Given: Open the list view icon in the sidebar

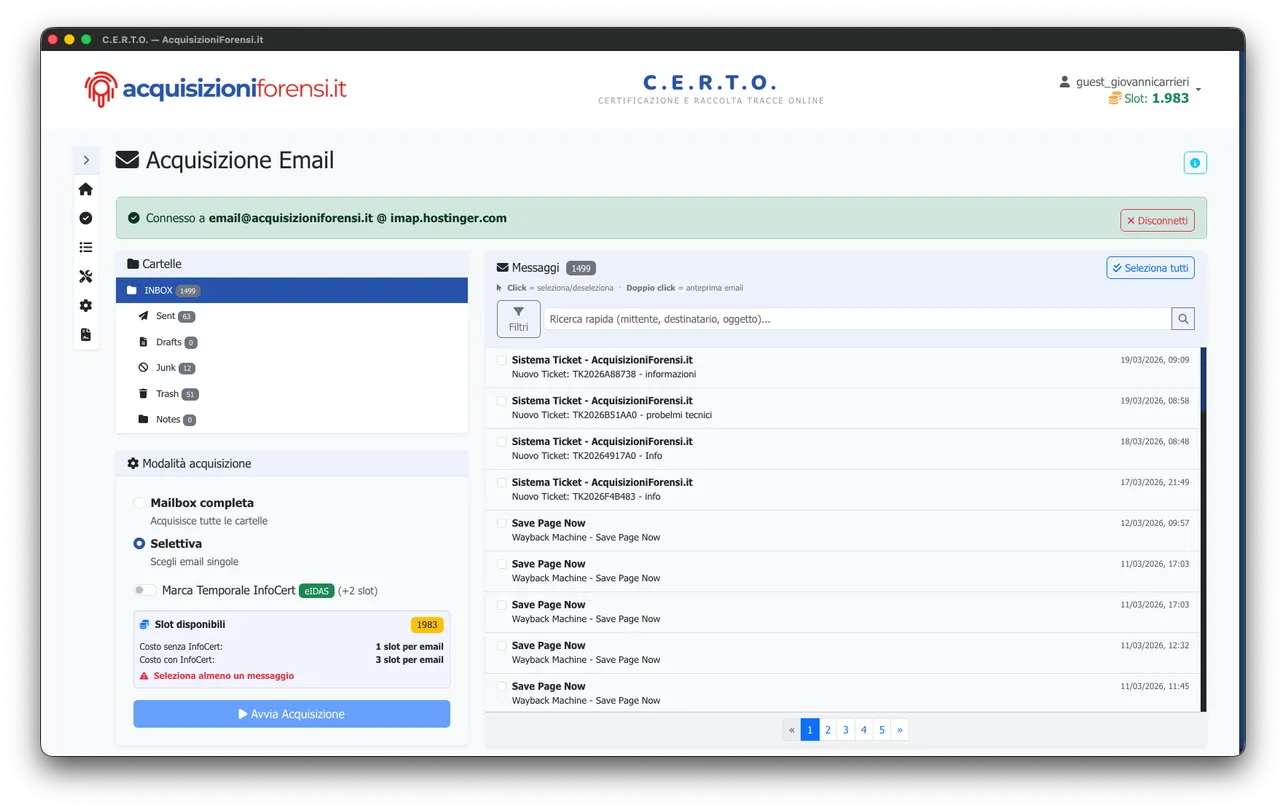Looking at the screenshot, I should click(x=86, y=247).
